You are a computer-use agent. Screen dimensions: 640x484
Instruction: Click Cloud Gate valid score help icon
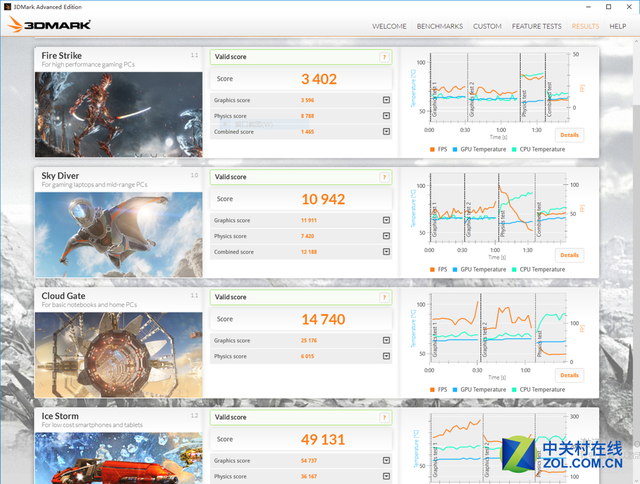coord(383,297)
